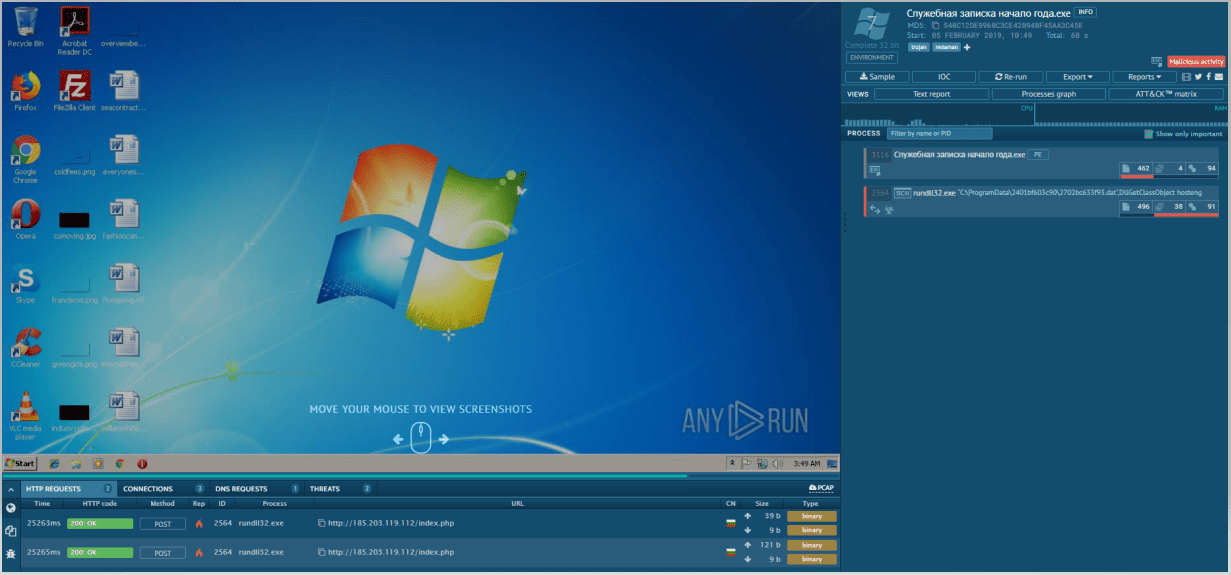Image resolution: width=1231 pixels, height=575 pixels.
Task: Open the CCleaner desktop shortcut
Action: click(x=25, y=348)
